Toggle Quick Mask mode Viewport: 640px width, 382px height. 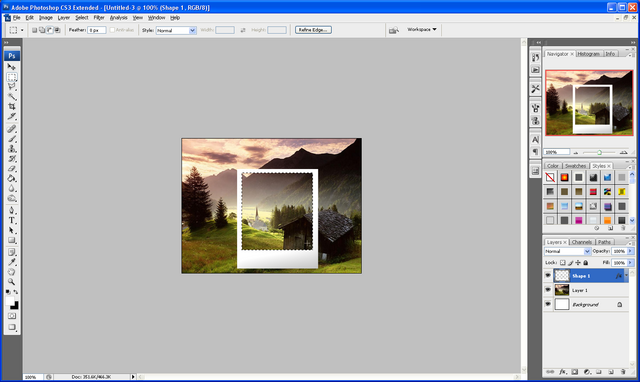11,316
